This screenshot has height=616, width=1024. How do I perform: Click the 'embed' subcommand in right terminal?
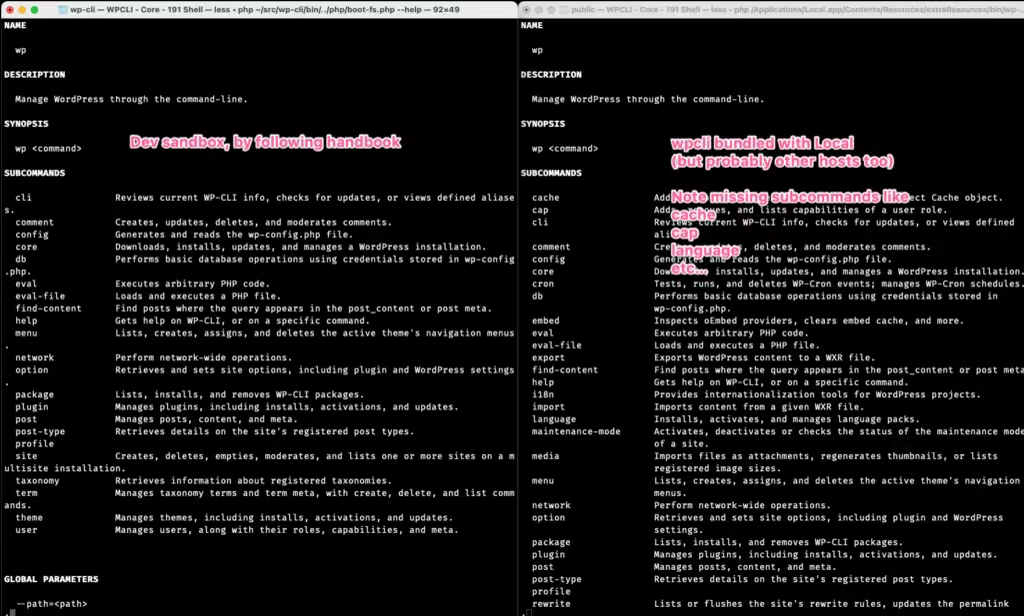pyautogui.click(x=545, y=321)
